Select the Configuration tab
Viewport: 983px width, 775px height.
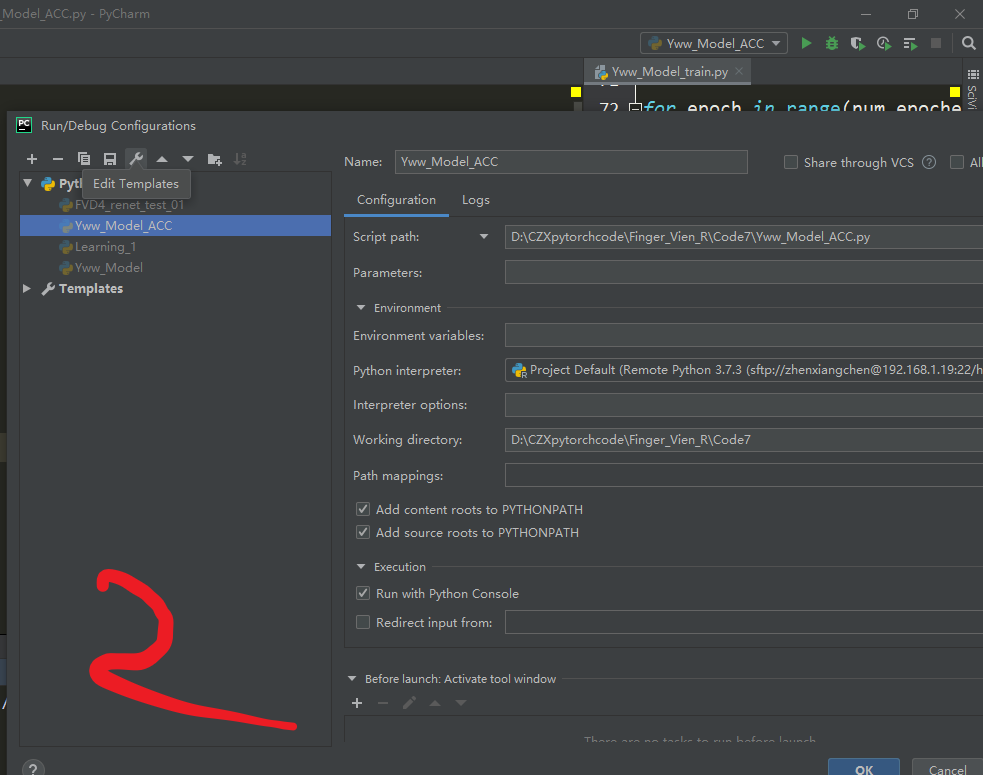pyautogui.click(x=396, y=200)
